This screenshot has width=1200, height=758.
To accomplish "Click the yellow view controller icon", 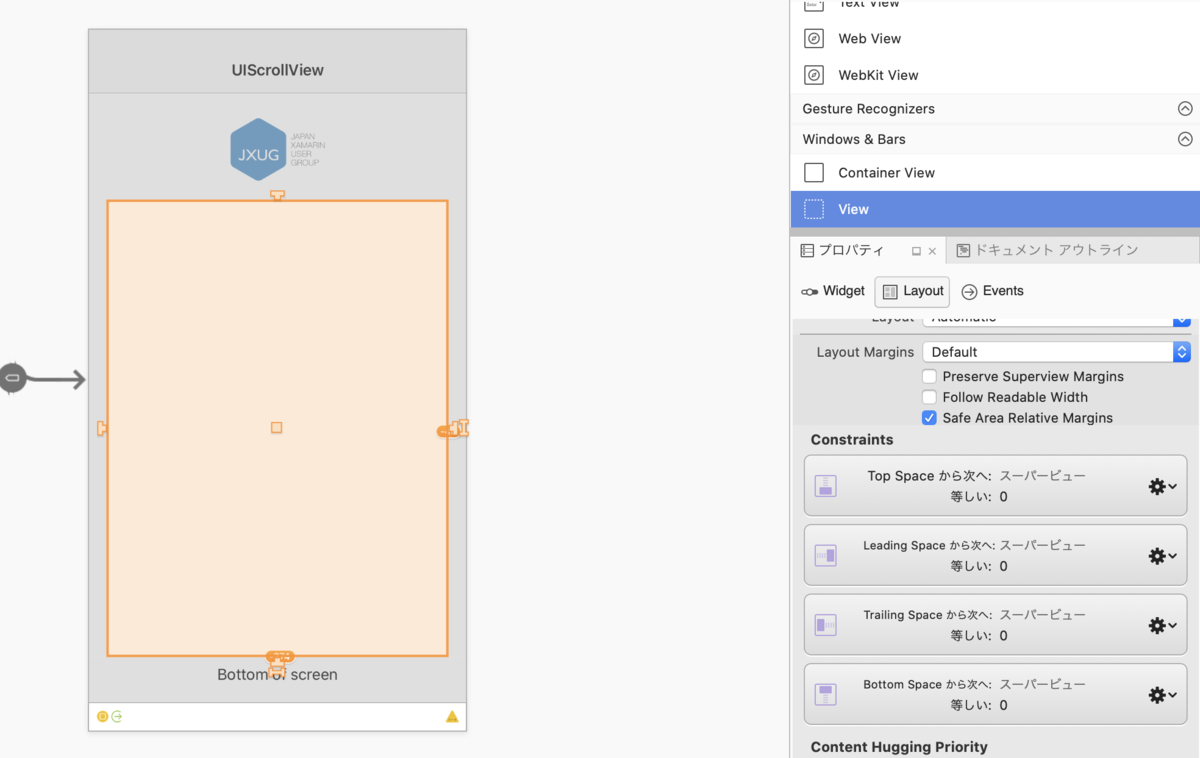I will pyautogui.click(x=102, y=717).
